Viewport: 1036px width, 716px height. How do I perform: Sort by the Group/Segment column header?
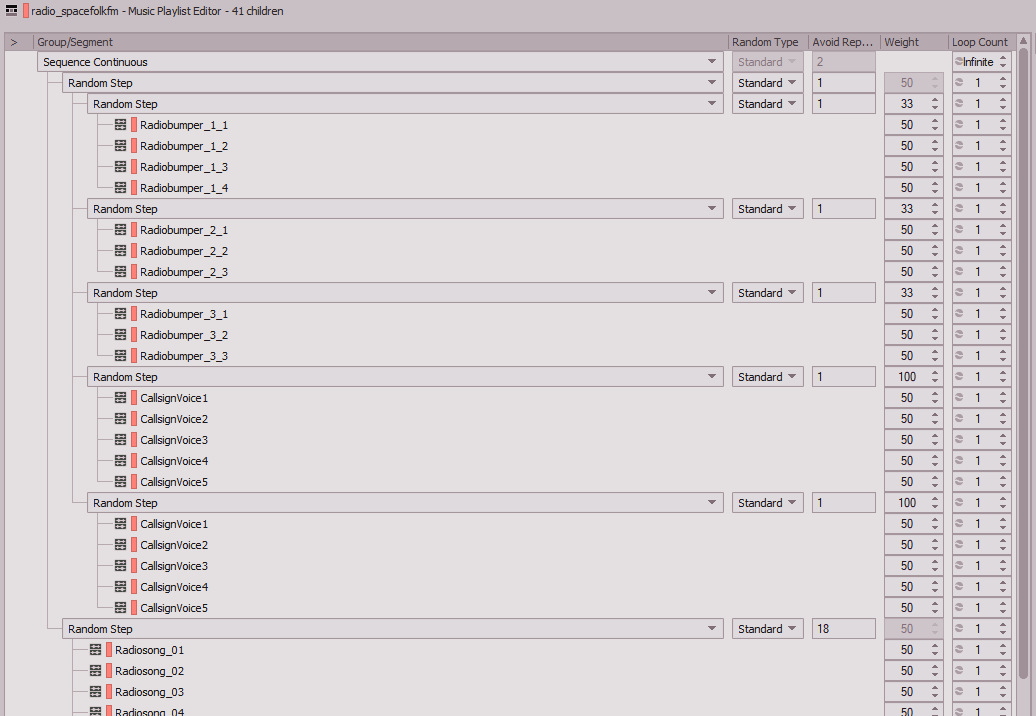click(380, 42)
